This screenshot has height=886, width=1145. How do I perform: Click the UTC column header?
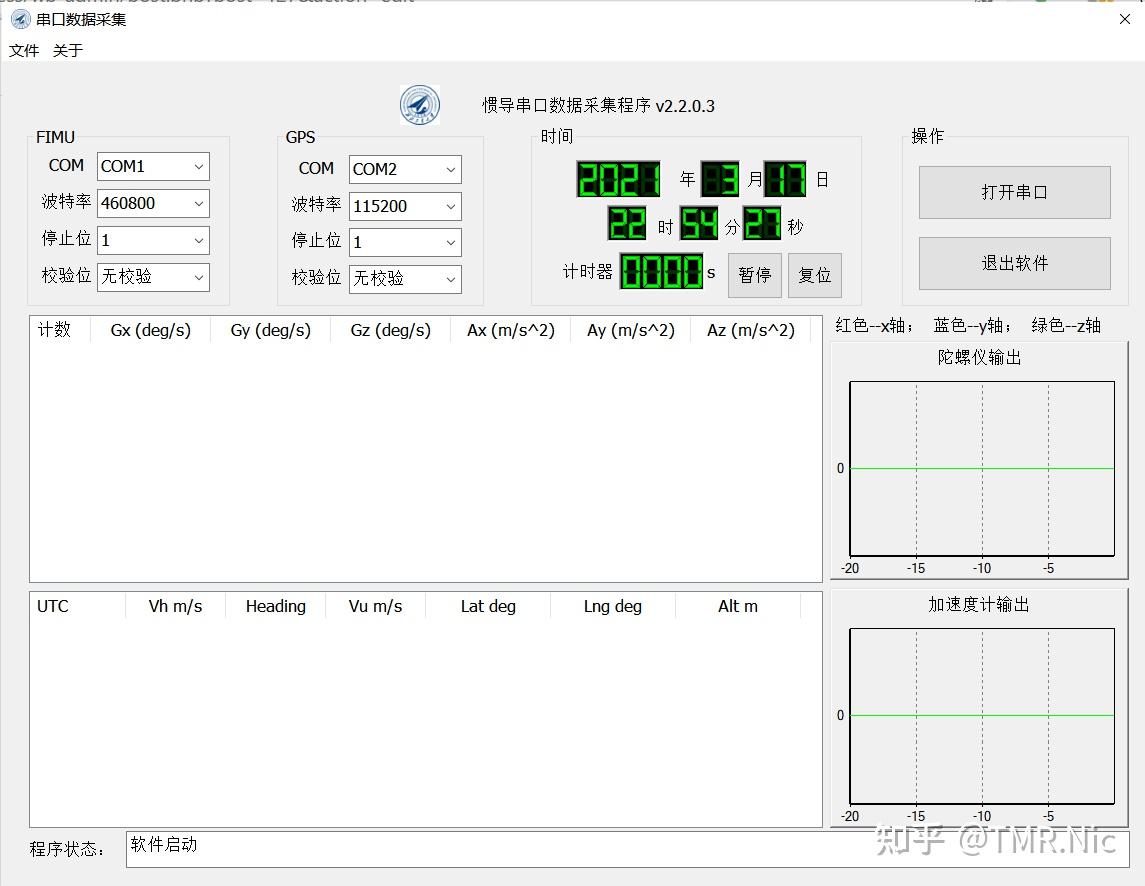(x=78, y=606)
